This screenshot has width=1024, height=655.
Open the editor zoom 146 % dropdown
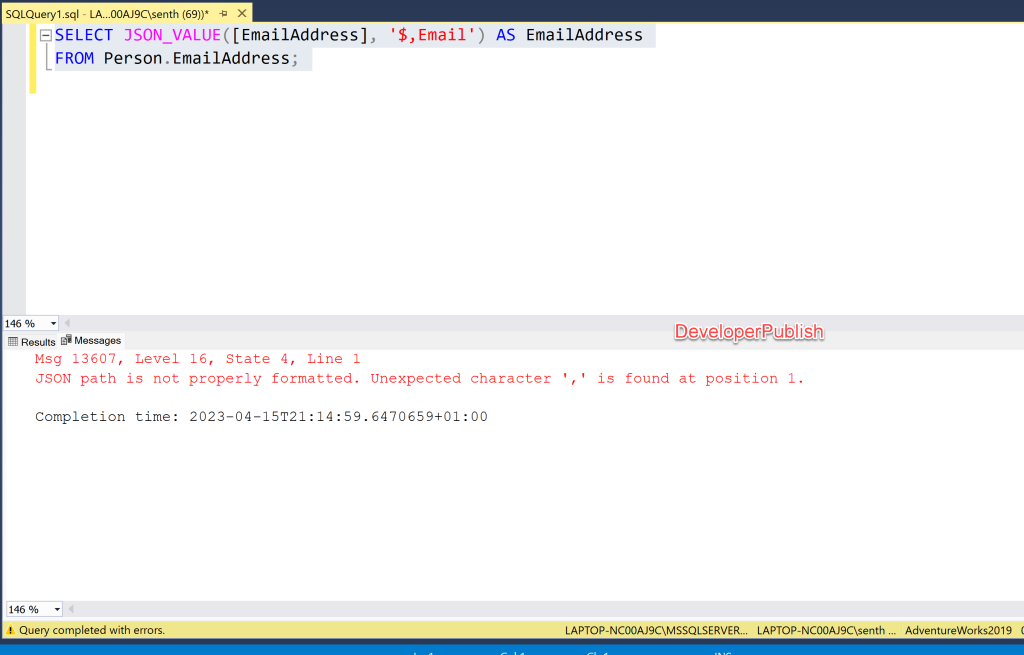pos(53,324)
